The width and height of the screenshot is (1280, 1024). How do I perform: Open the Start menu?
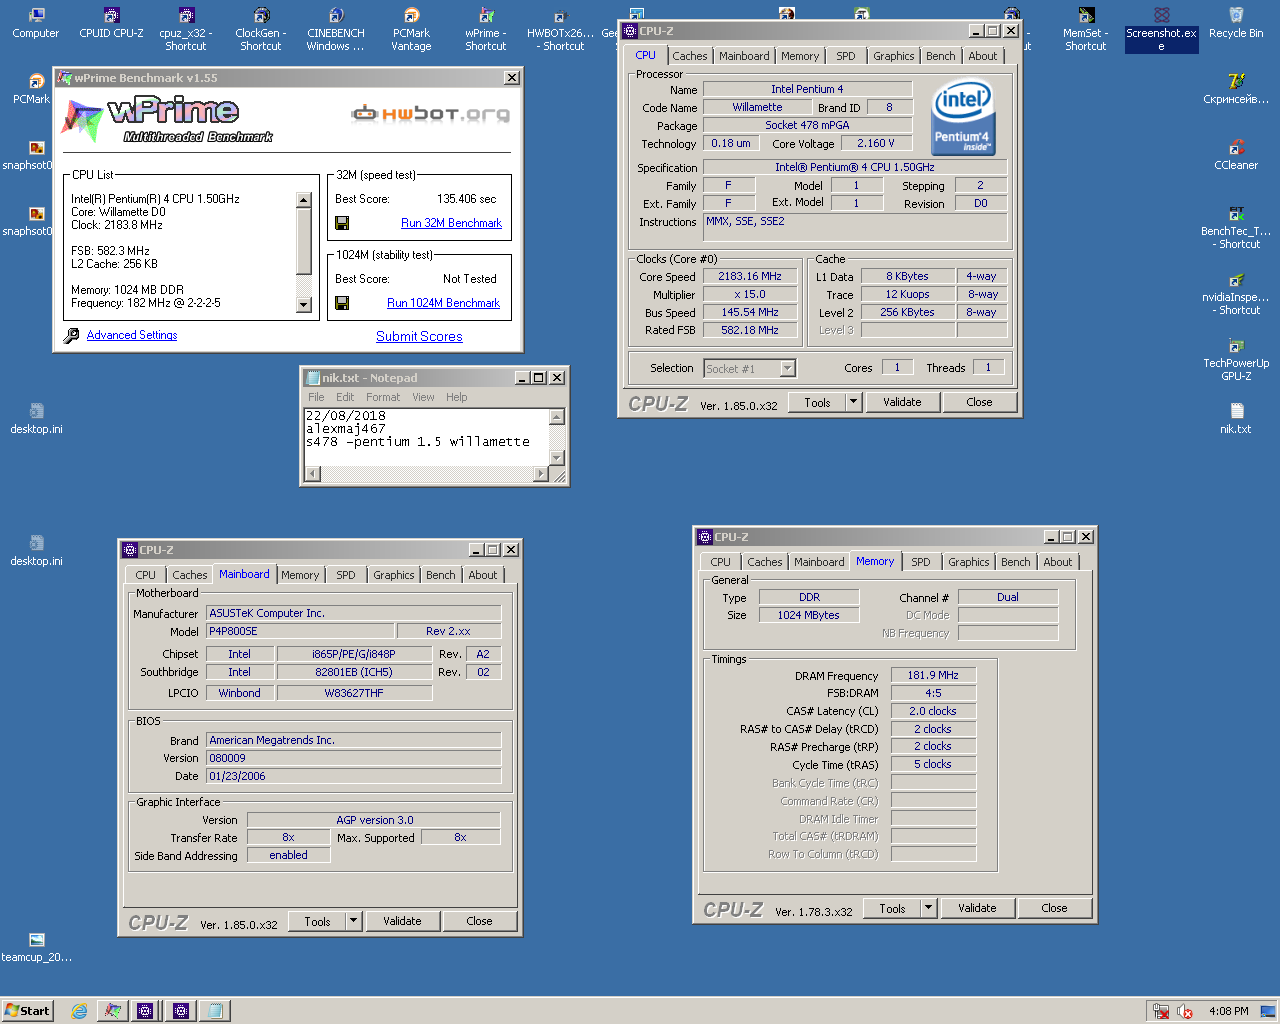tap(27, 1011)
